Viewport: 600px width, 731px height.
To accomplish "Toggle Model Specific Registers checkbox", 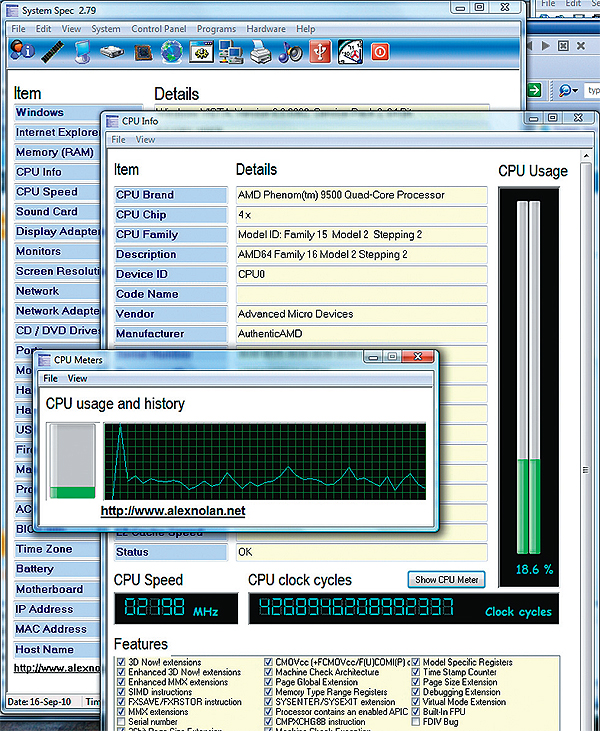I will point(415,662).
